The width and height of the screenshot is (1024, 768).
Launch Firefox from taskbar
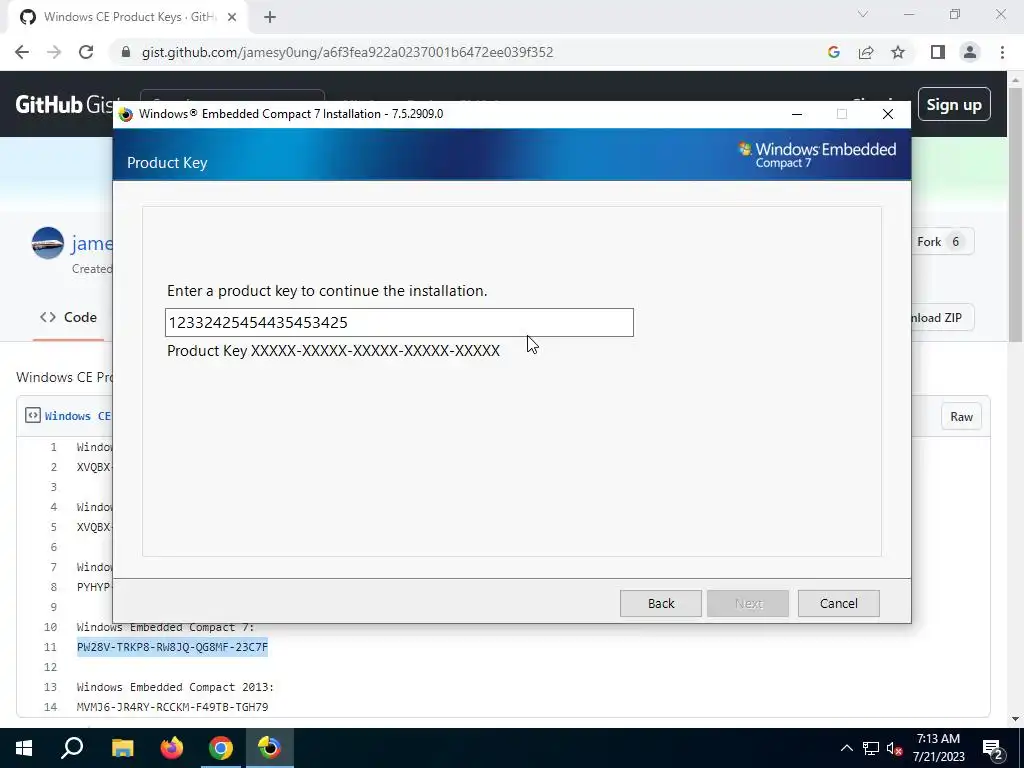click(x=172, y=748)
